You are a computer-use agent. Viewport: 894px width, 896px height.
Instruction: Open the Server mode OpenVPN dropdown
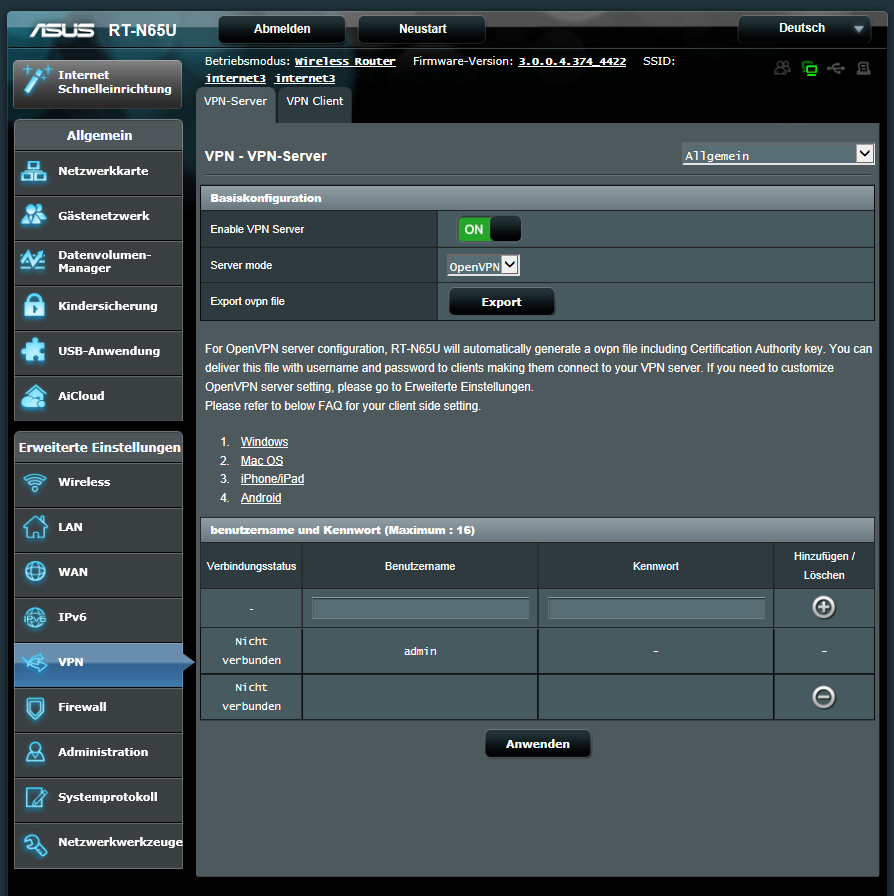[484, 266]
